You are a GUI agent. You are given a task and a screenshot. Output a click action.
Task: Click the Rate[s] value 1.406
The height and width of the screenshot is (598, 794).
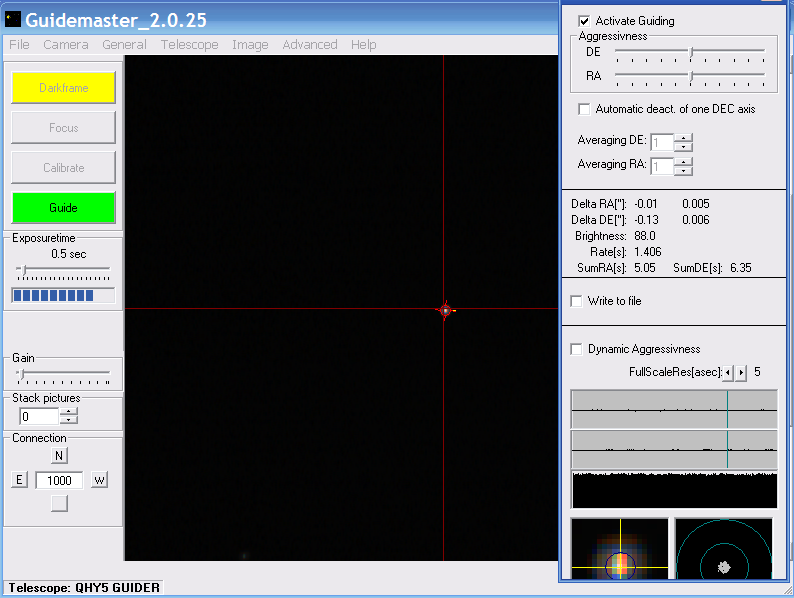click(x=648, y=252)
